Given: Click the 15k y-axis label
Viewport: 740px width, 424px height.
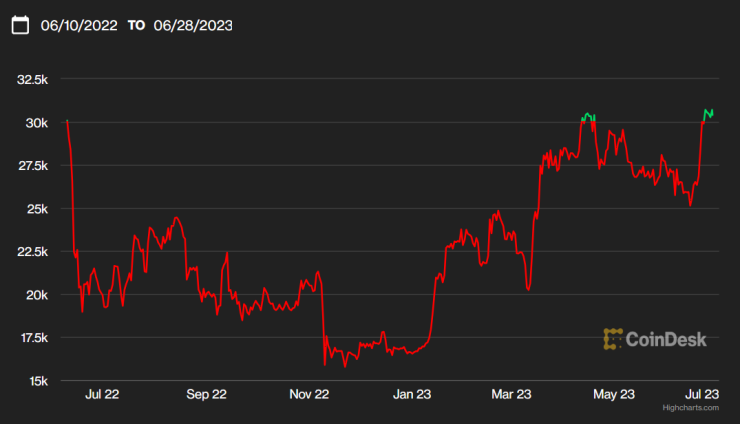Looking at the screenshot, I should [39, 381].
